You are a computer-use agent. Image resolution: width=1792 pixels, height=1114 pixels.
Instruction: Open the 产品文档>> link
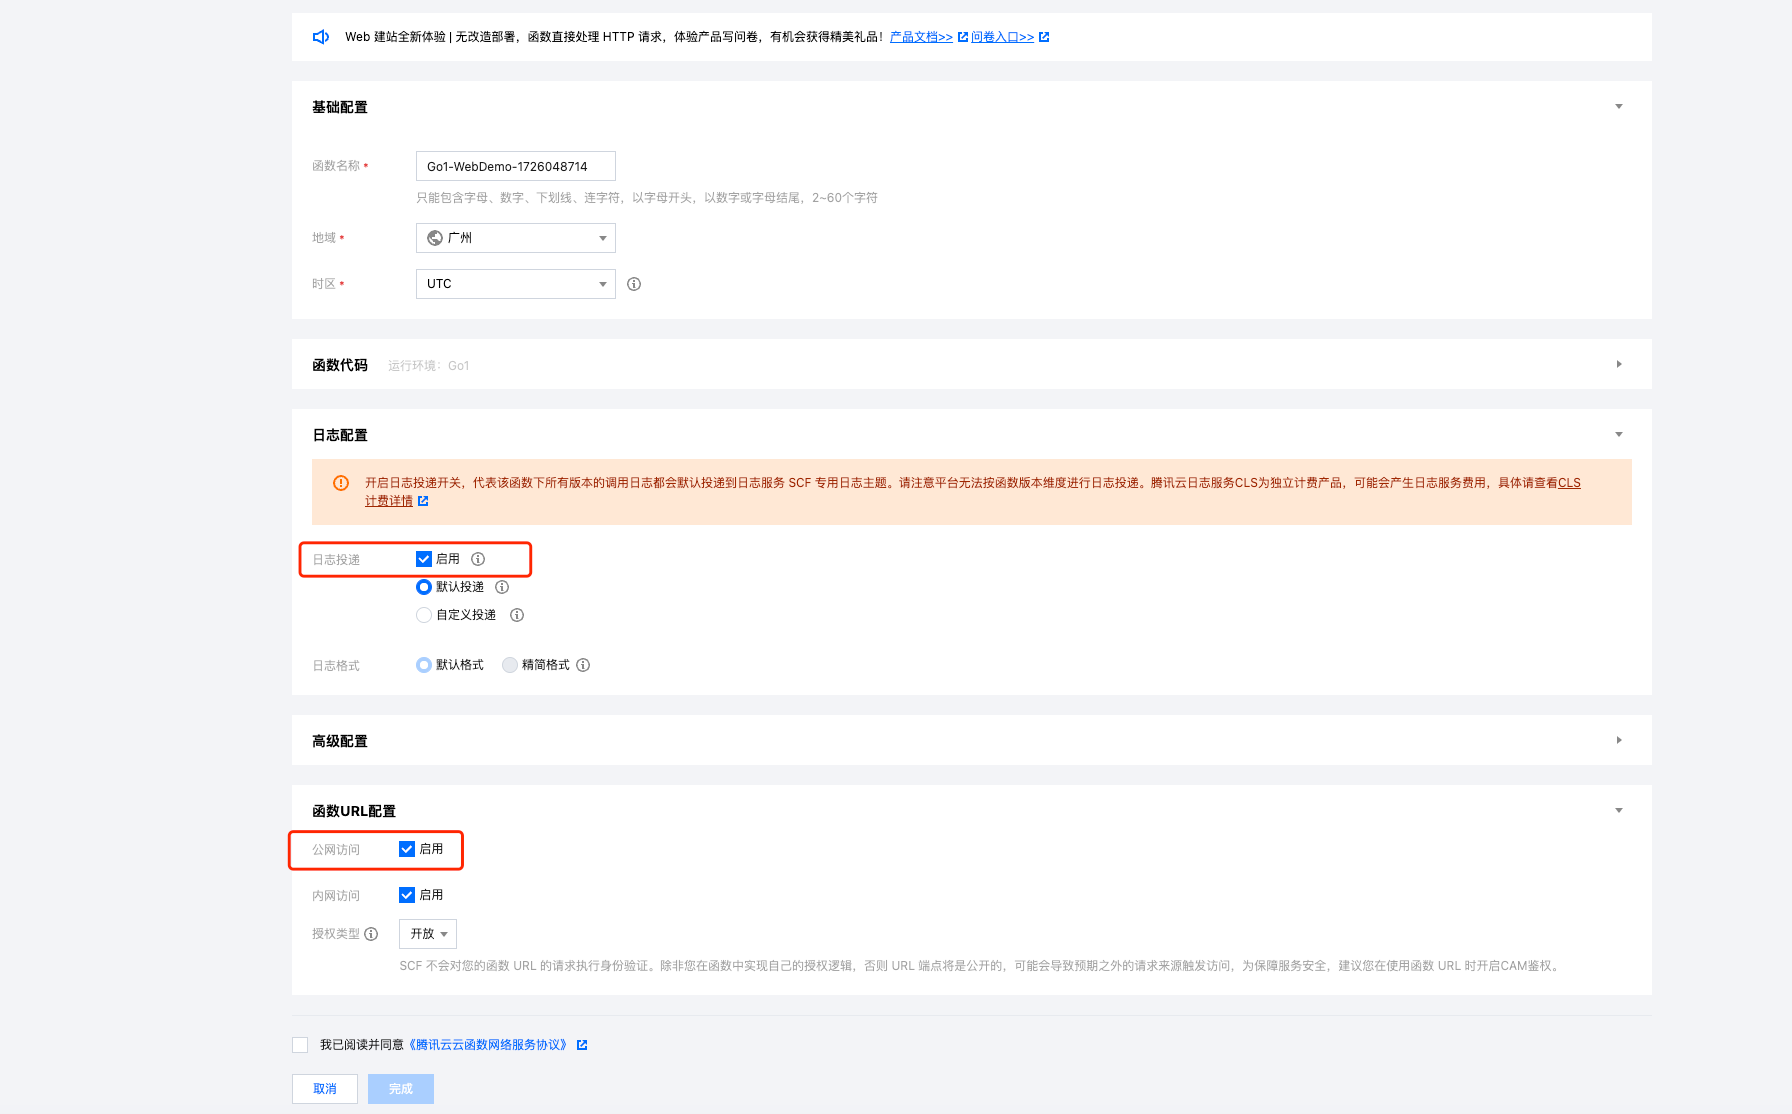click(x=921, y=37)
